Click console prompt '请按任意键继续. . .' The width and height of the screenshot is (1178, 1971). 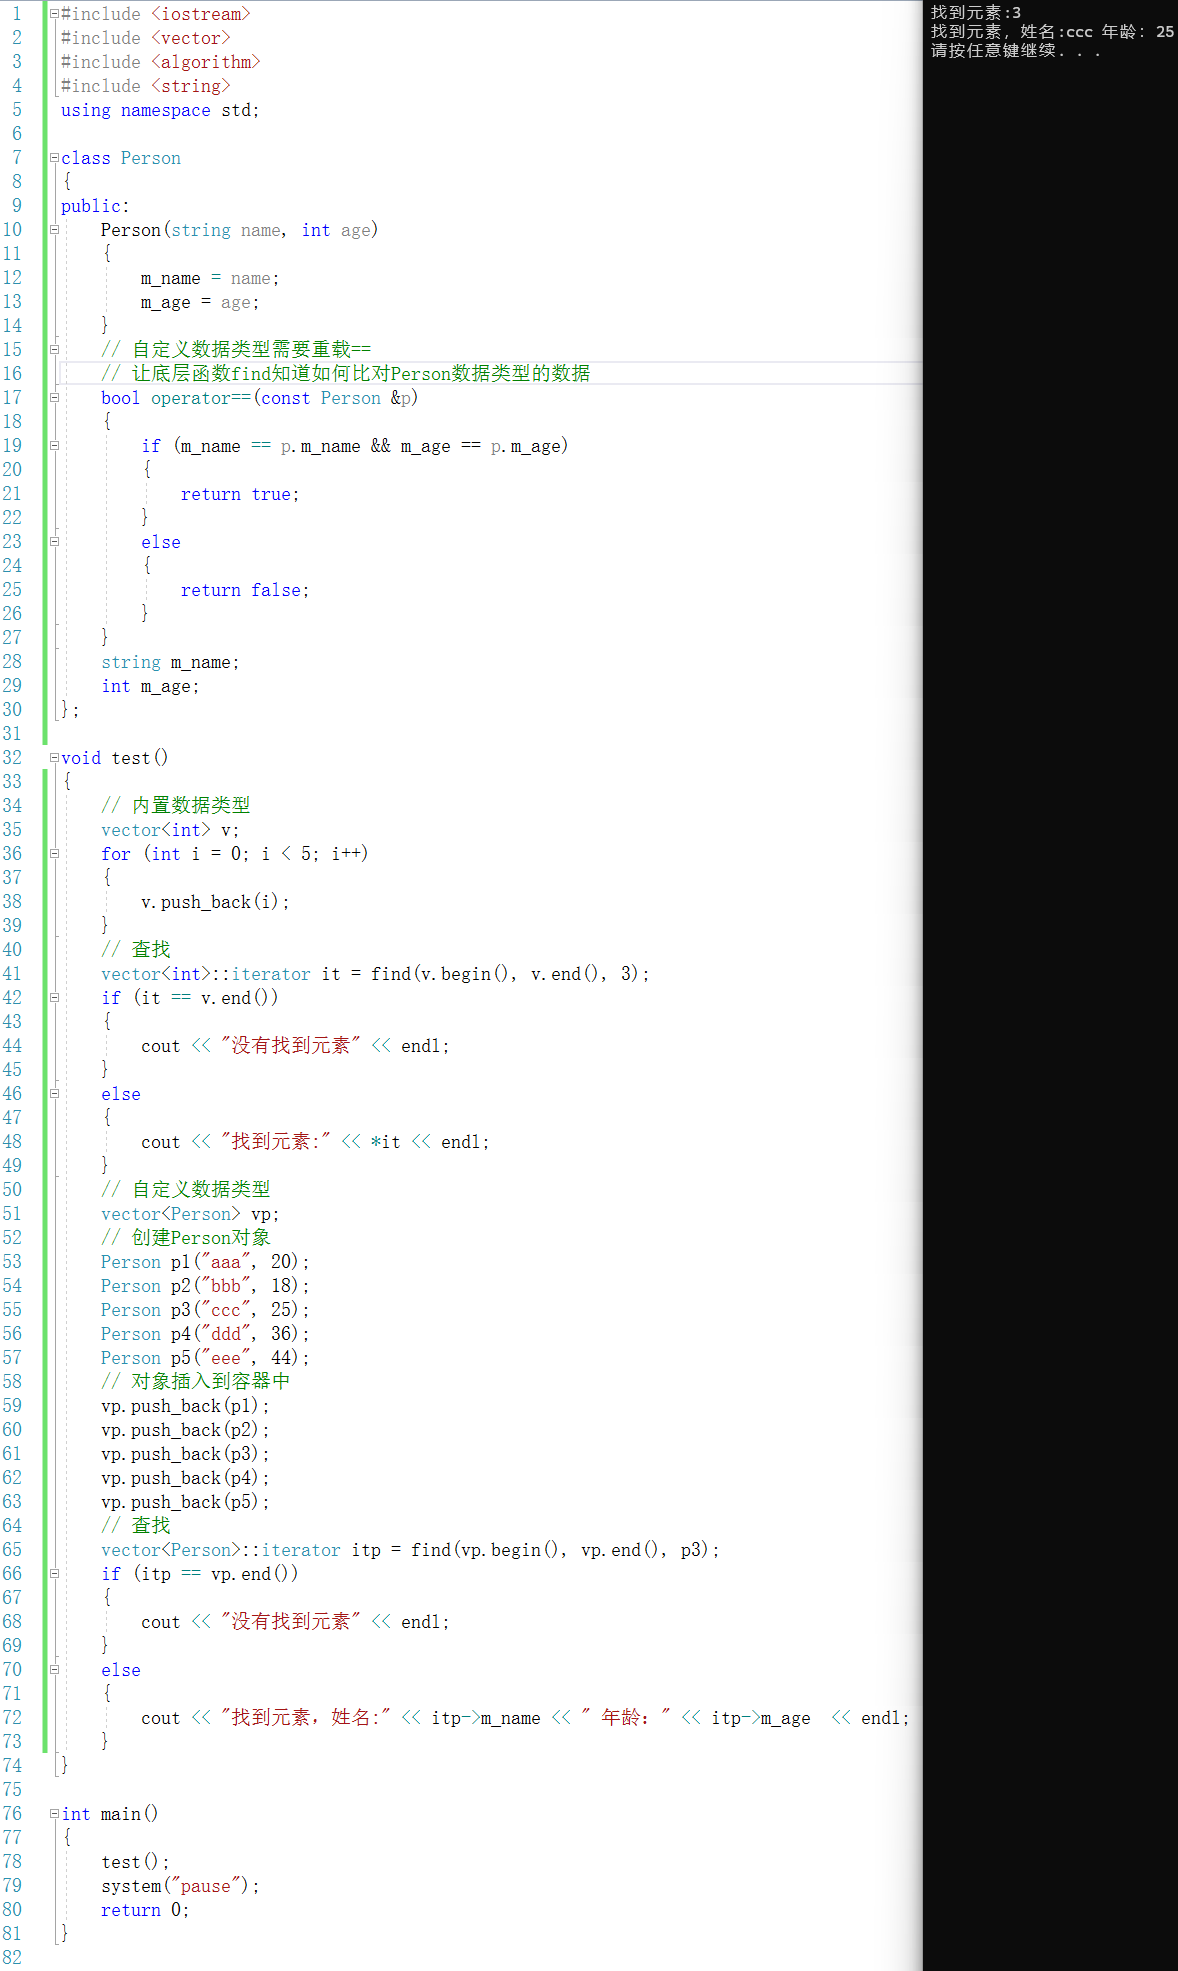[x=1016, y=51]
